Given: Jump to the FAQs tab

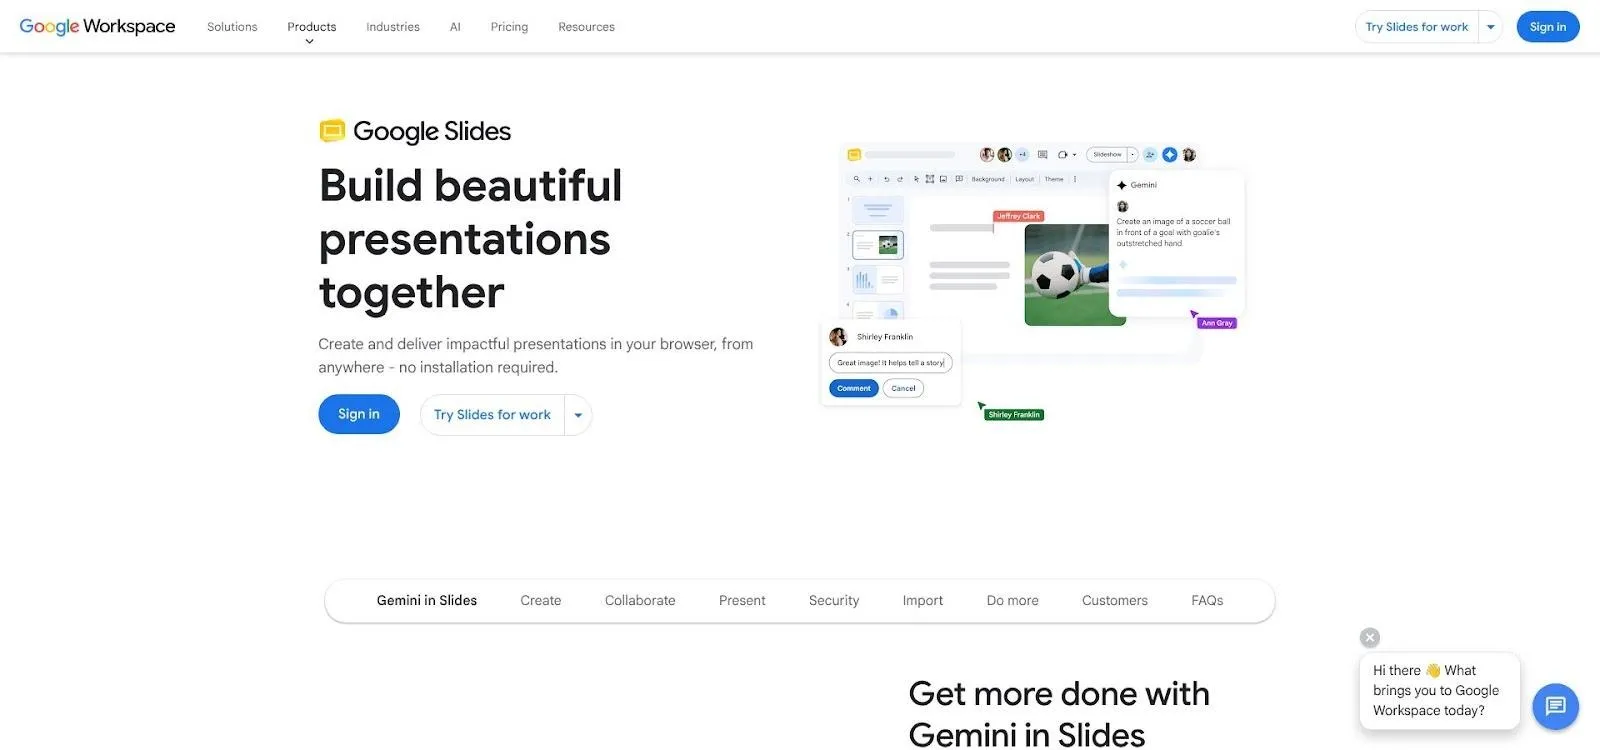Looking at the screenshot, I should coord(1207,601).
